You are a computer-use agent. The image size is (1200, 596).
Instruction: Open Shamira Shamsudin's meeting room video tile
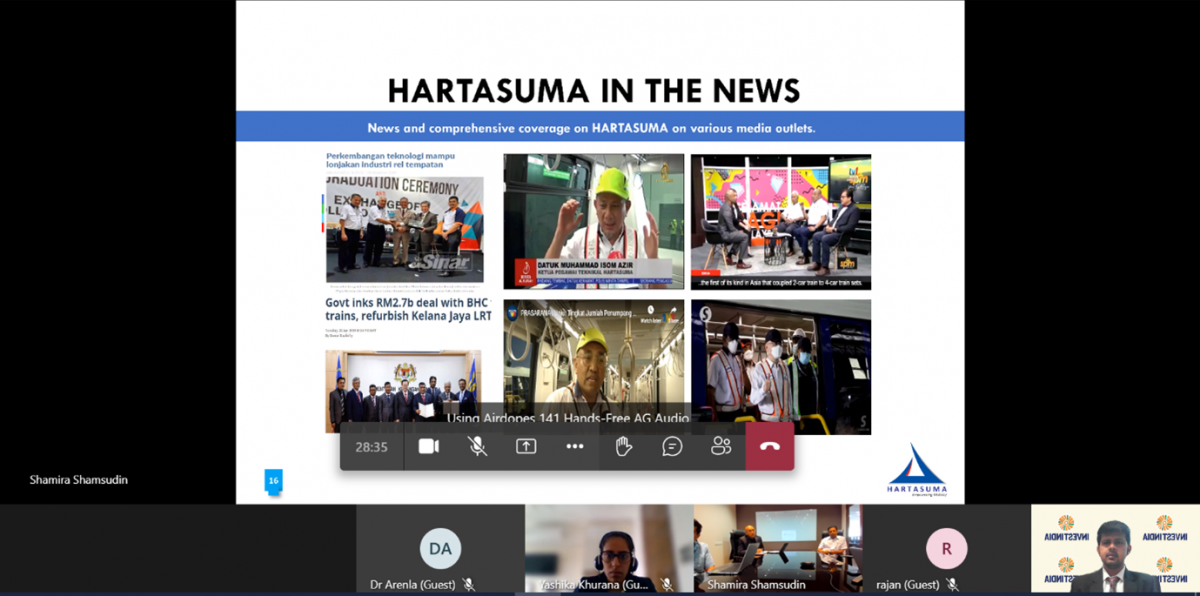click(x=778, y=548)
